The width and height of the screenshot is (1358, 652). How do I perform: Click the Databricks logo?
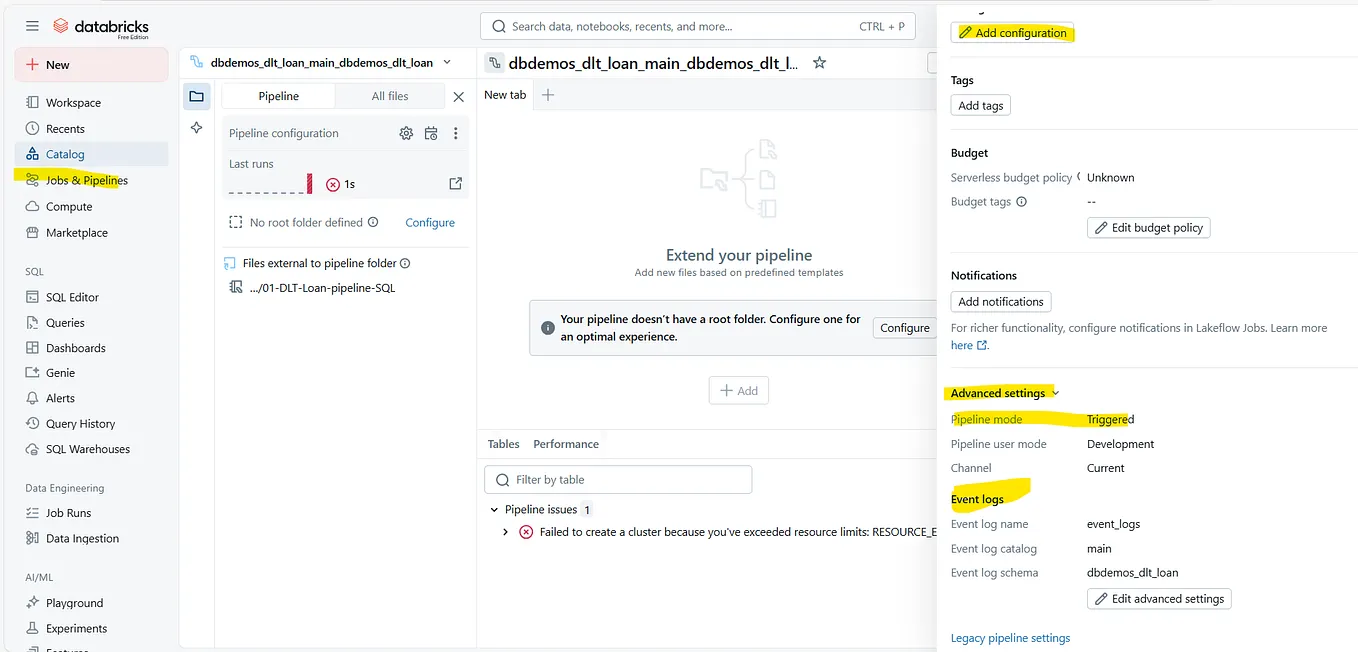pyautogui.click(x=101, y=27)
